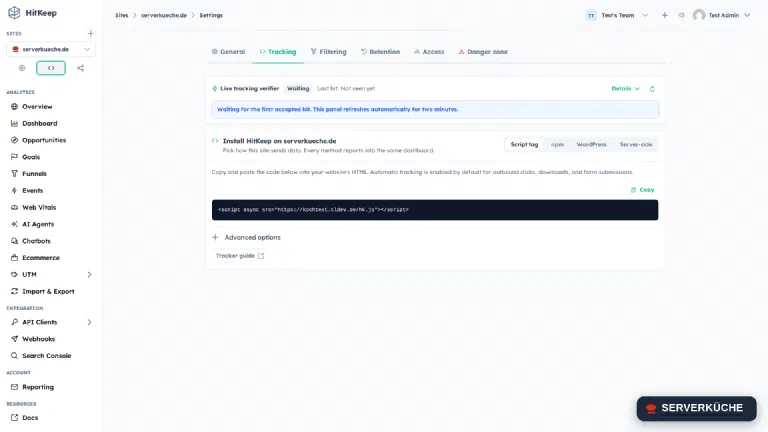Add a new site with plus icon
Viewport: 768px width, 432px height.
point(91,34)
